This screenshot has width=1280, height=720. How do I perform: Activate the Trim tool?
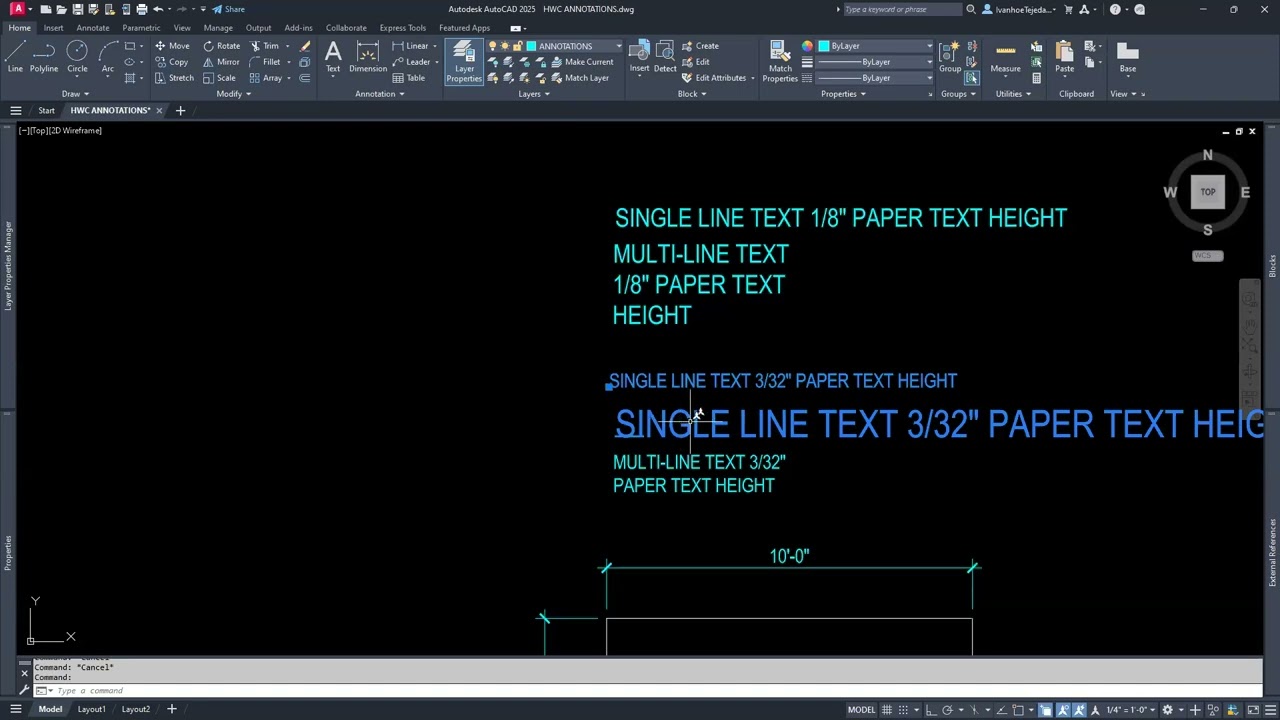264,46
